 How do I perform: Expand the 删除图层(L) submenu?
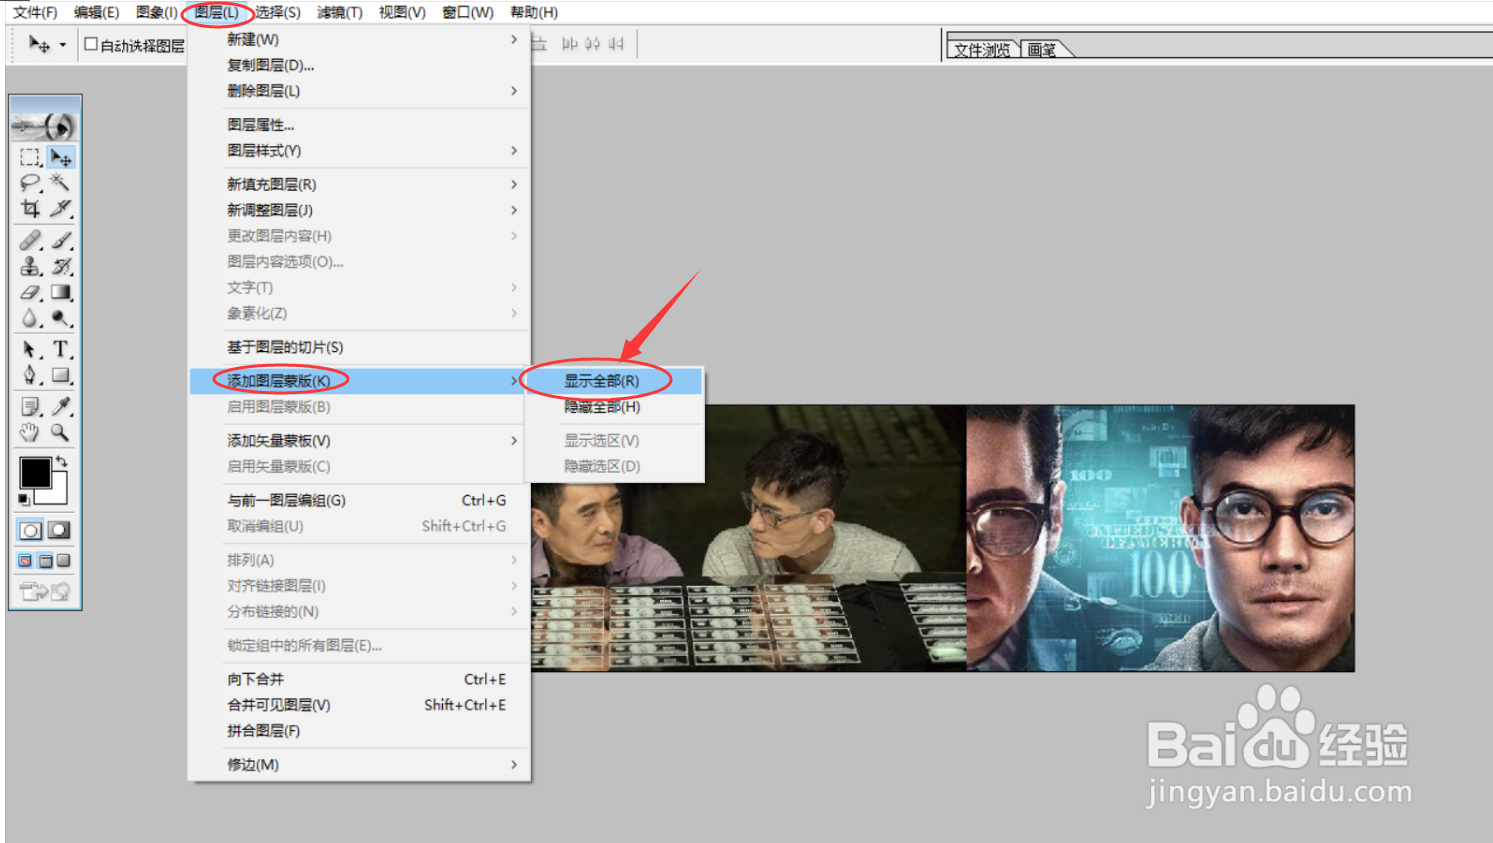(360, 91)
